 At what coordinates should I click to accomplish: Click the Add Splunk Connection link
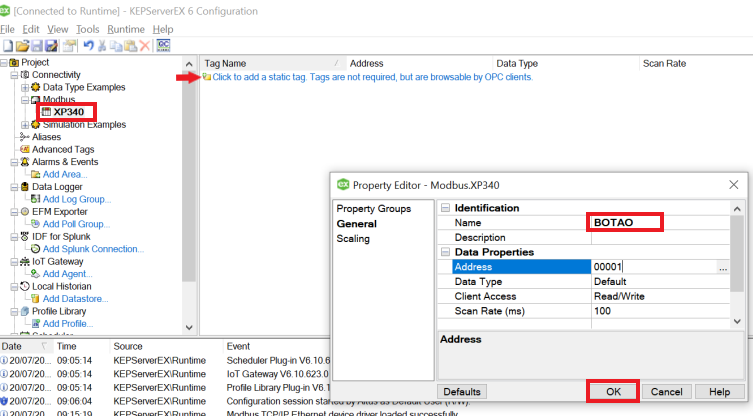pos(93,249)
